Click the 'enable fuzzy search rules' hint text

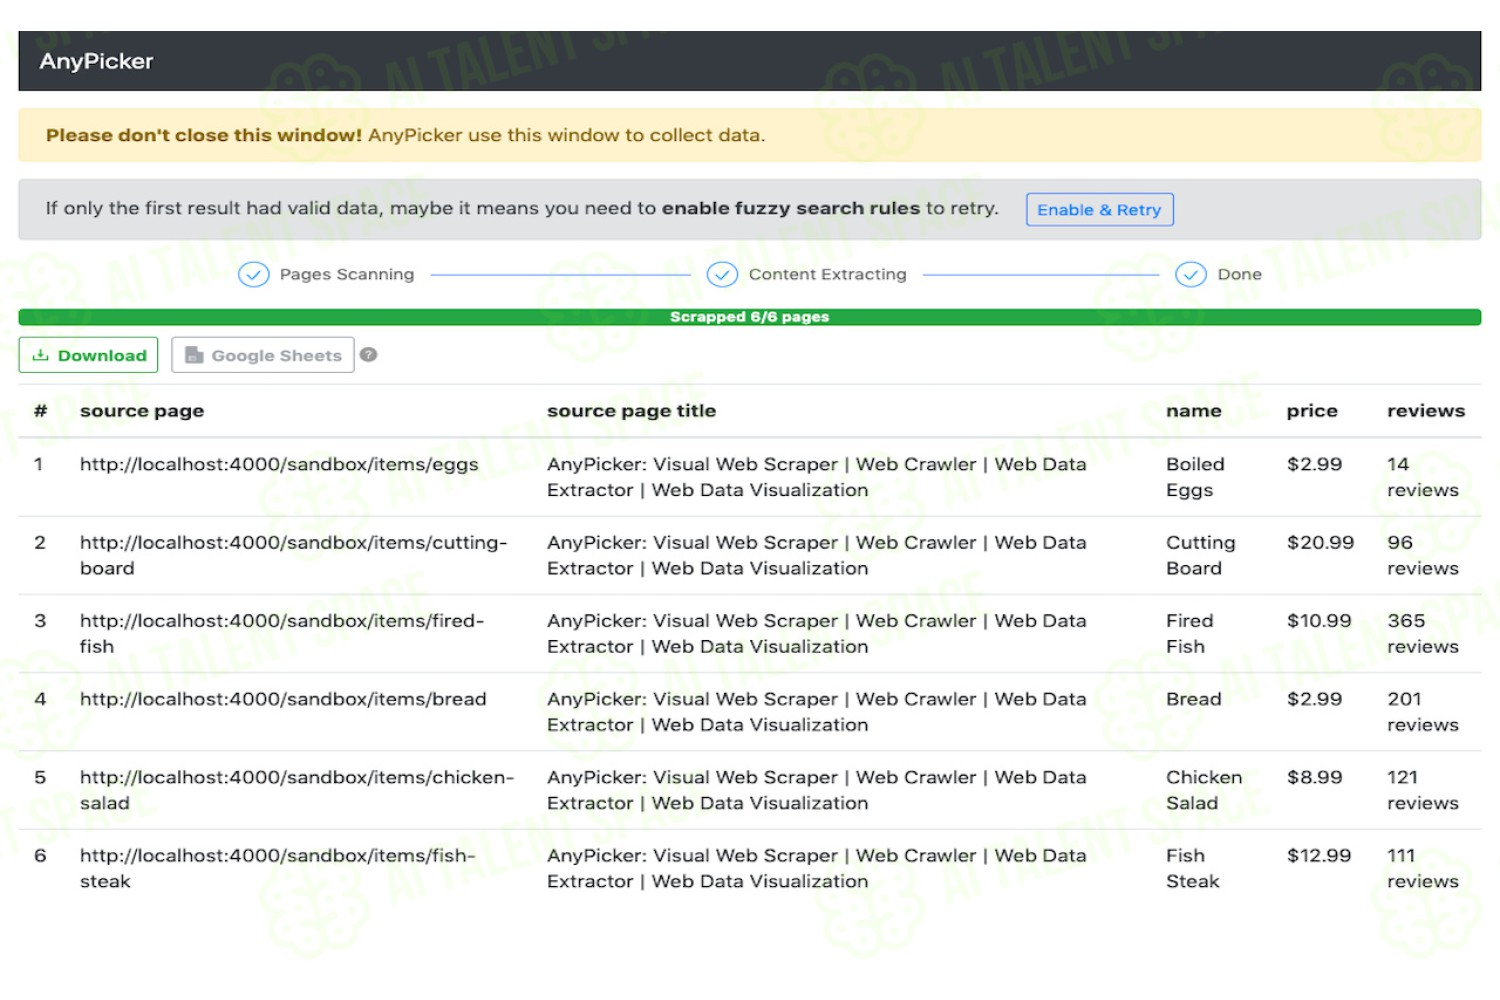[x=791, y=208]
